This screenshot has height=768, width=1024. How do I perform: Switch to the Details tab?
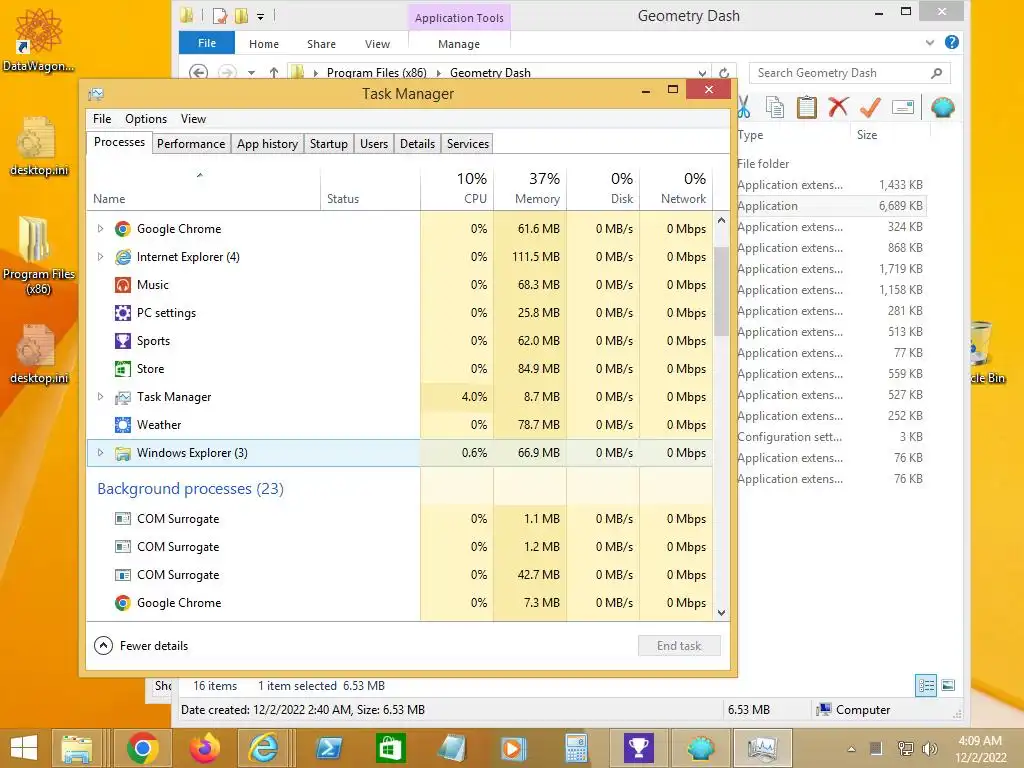click(x=417, y=144)
